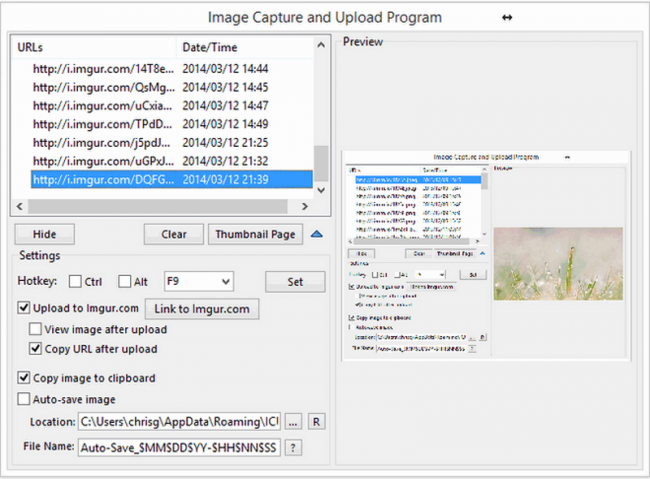The image size is (650, 479).
Task: Click Link to Imgur.com button
Action: [x=202, y=309]
